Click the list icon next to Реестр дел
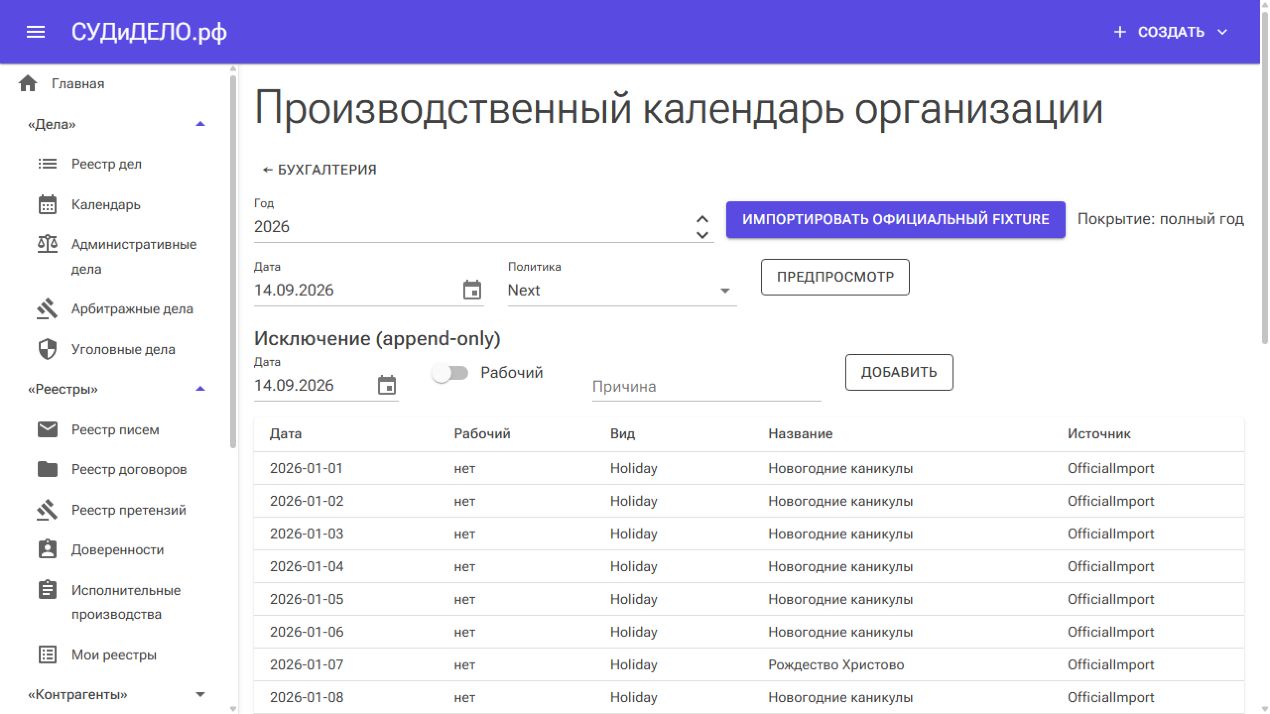The height and width of the screenshot is (714, 1270). click(47, 164)
